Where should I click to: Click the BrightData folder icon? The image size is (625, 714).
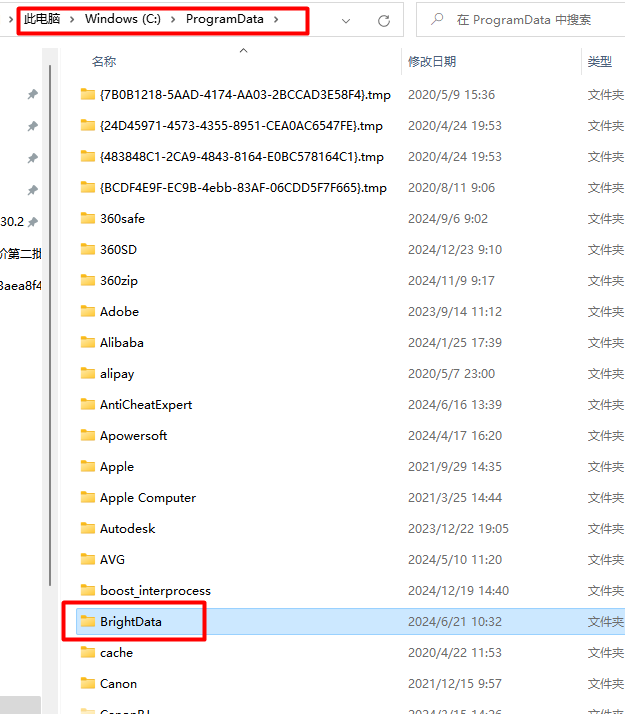pos(88,621)
